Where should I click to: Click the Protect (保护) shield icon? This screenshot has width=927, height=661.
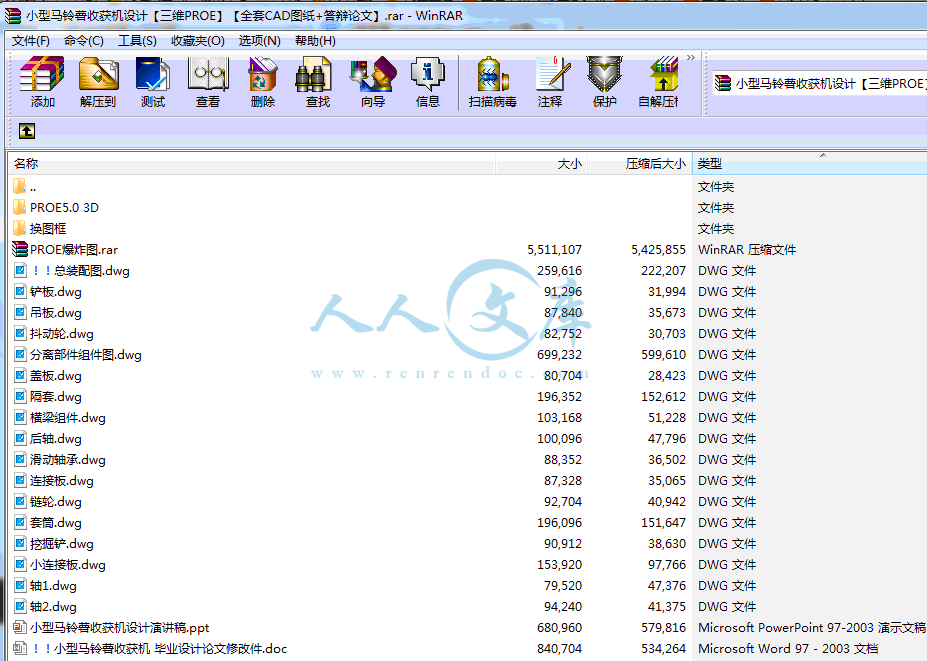tap(604, 82)
